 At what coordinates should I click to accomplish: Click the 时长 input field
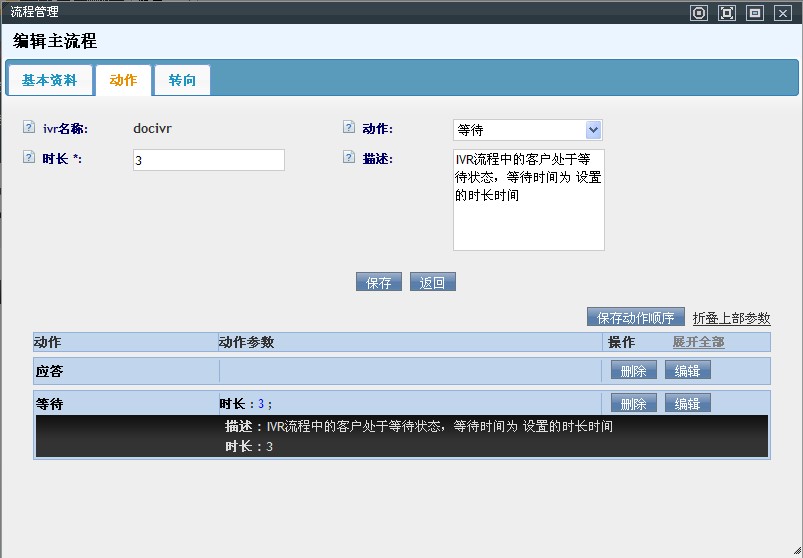click(208, 160)
